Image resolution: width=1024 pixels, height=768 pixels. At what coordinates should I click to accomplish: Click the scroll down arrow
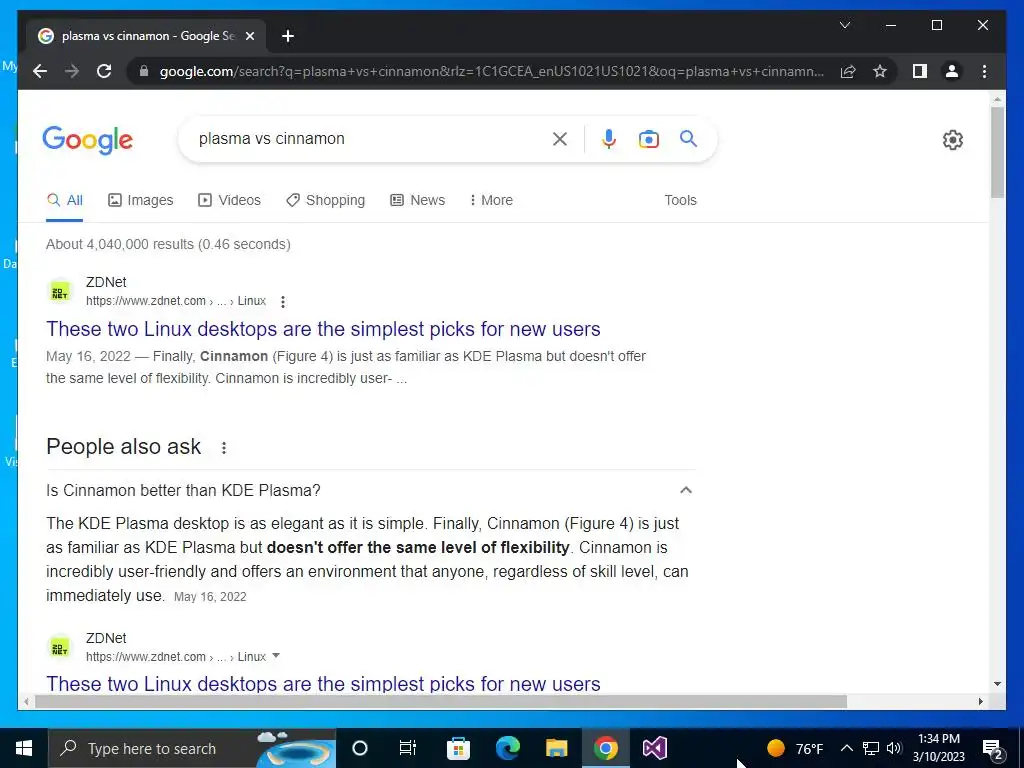(x=997, y=684)
